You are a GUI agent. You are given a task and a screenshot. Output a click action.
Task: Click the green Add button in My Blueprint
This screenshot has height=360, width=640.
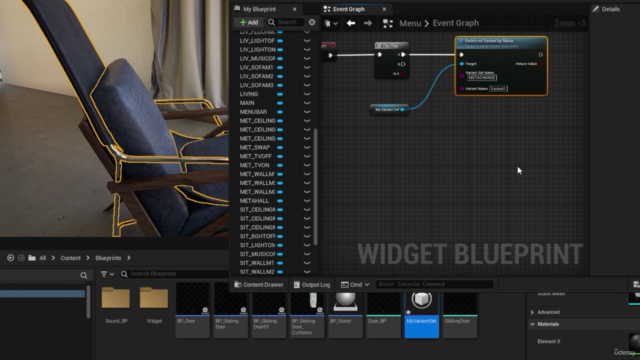click(249, 22)
